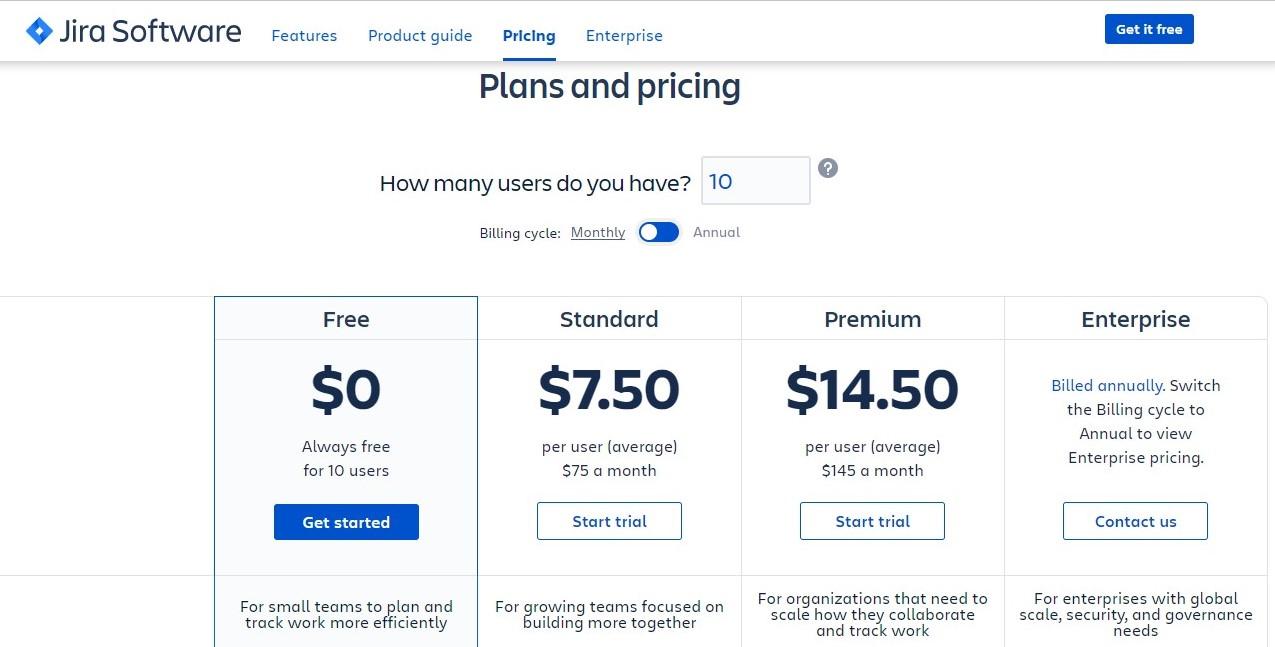Select the Annual billing cycle label
The image size is (1275, 647).
pyautogui.click(x=716, y=232)
